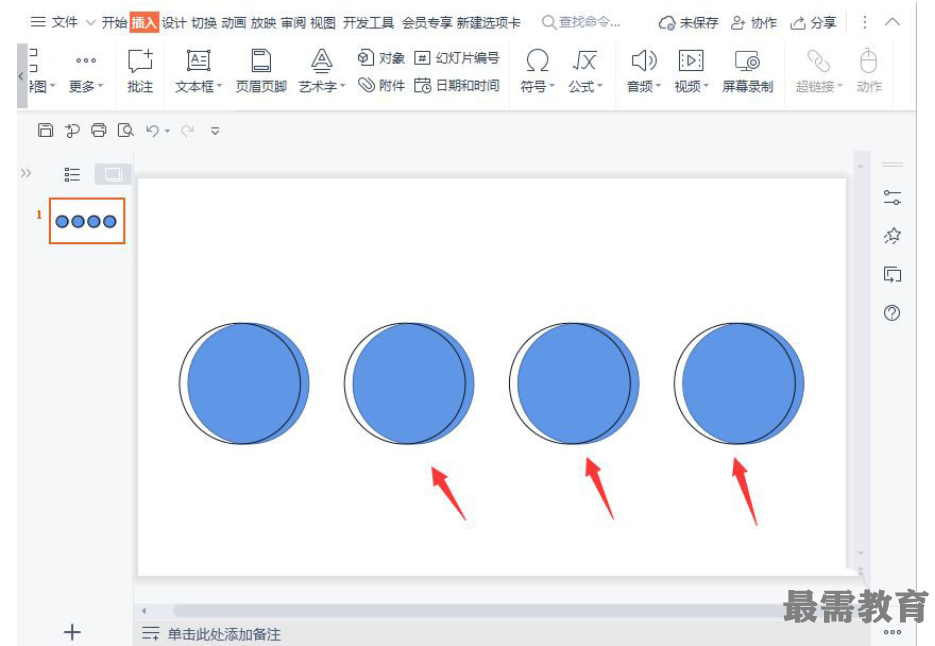Open the help question mark icon
The width and height of the screenshot is (935, 646).
tap(892, 313)
